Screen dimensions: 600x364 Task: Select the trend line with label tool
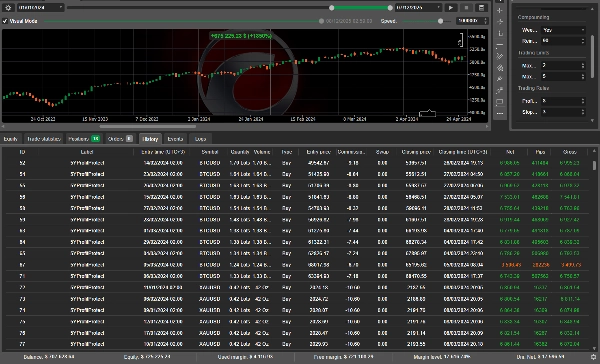pyautogui.click(x=500, y=91)
